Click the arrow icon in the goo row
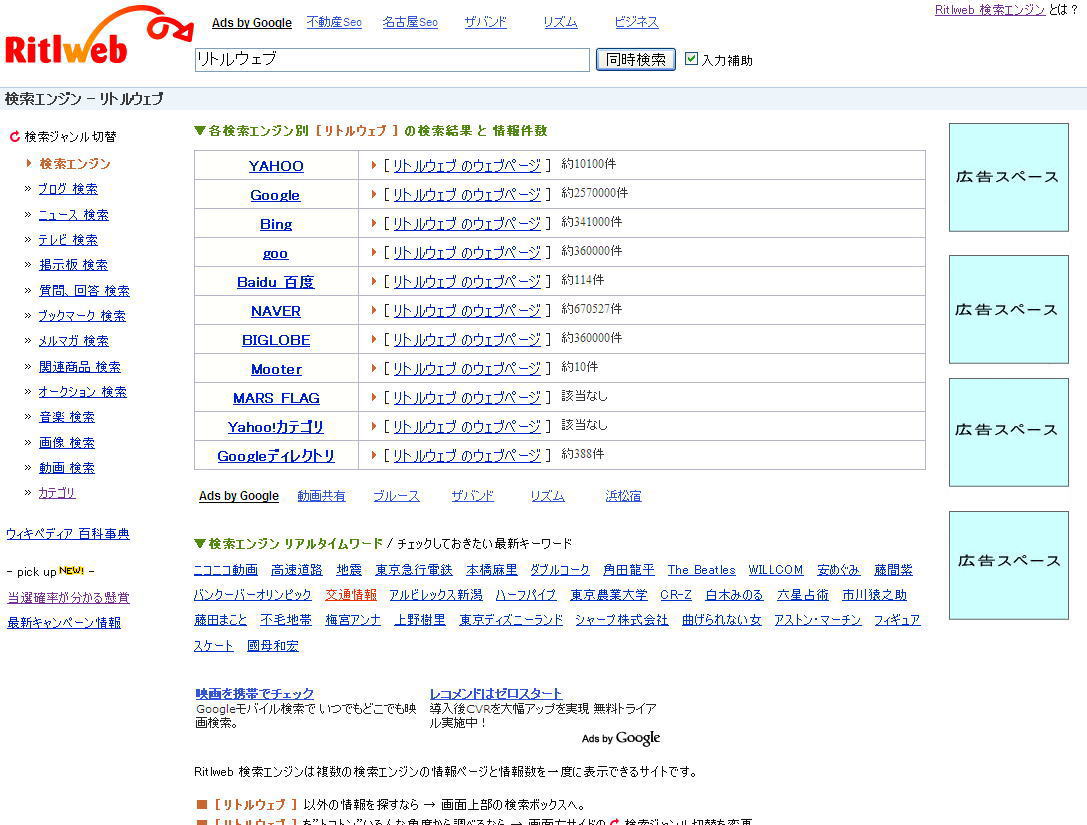 coord(374,252)
